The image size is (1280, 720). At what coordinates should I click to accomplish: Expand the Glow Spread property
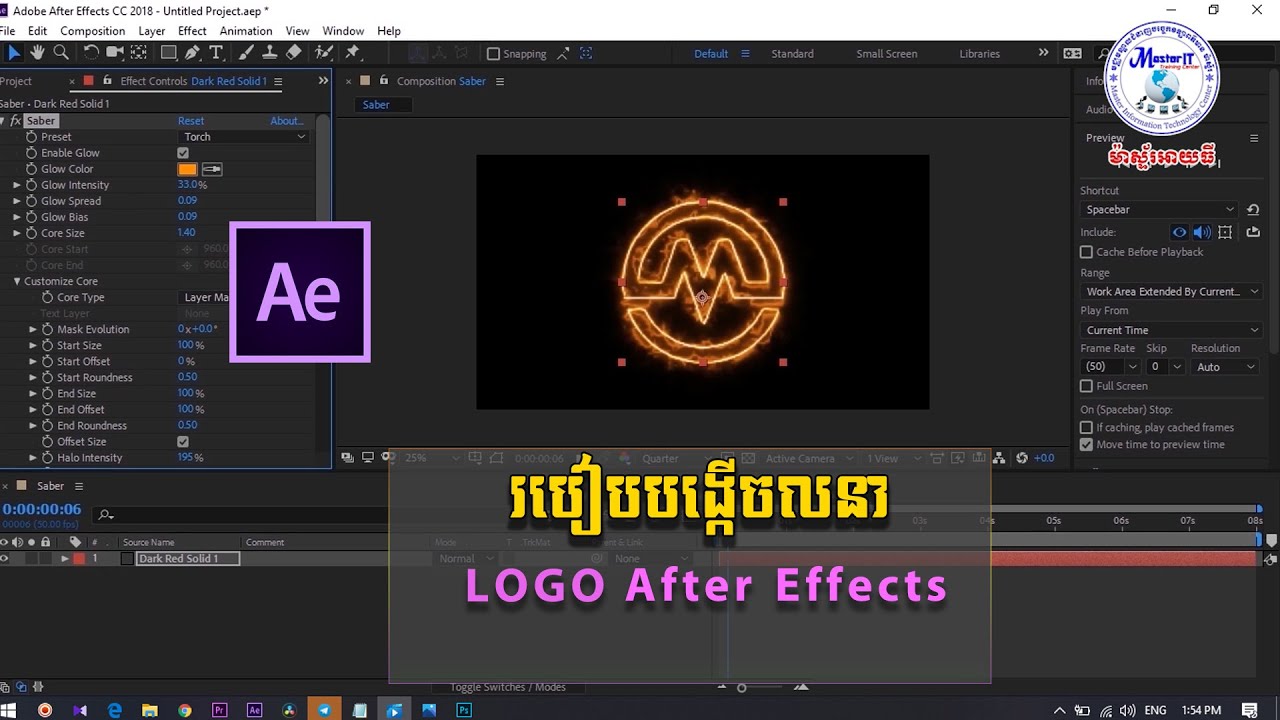click(x=17, y=201)
